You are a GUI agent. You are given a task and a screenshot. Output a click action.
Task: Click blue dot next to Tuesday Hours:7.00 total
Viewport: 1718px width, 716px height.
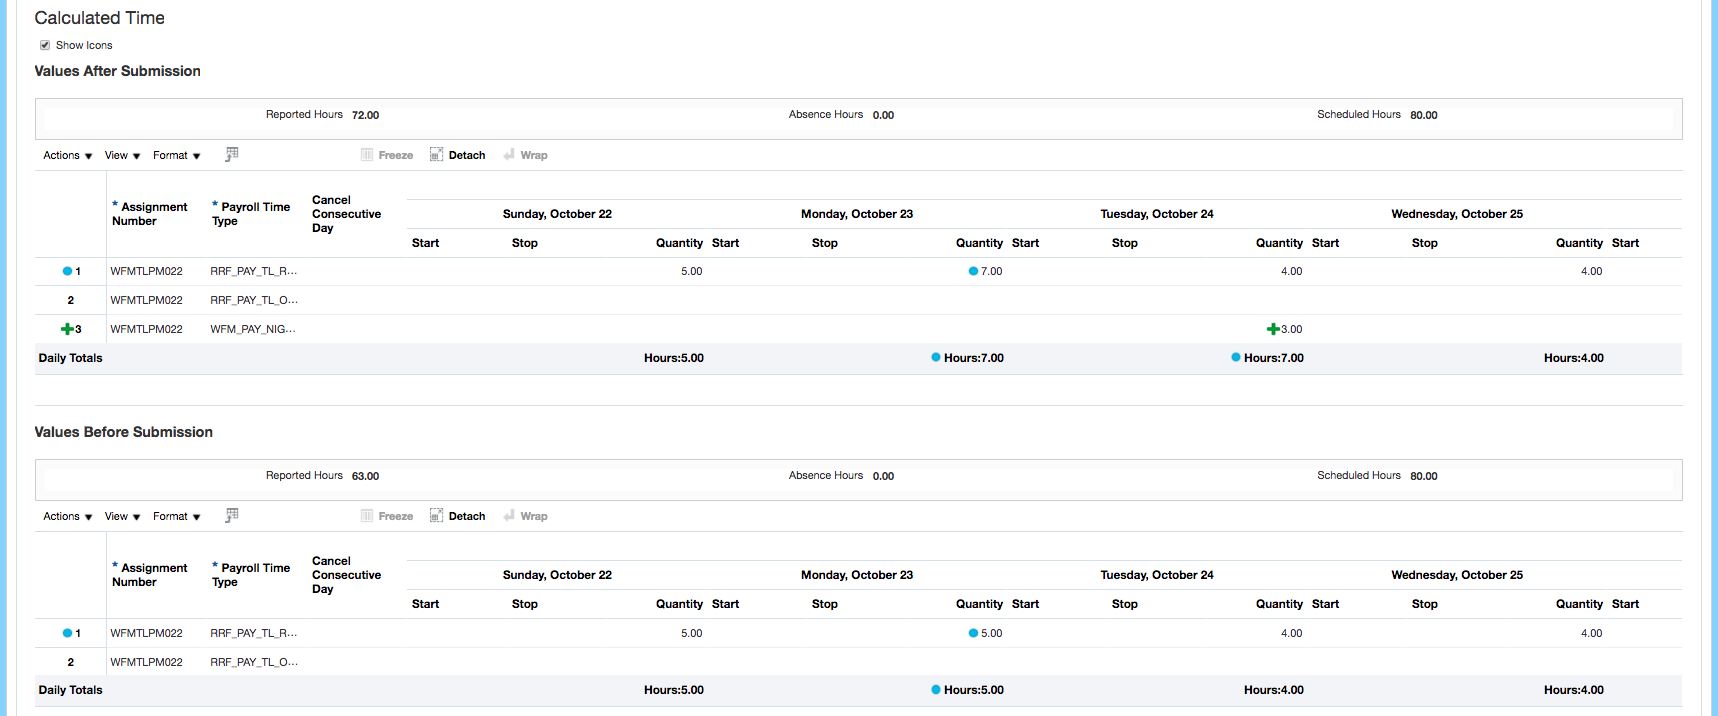[1236, 357]
